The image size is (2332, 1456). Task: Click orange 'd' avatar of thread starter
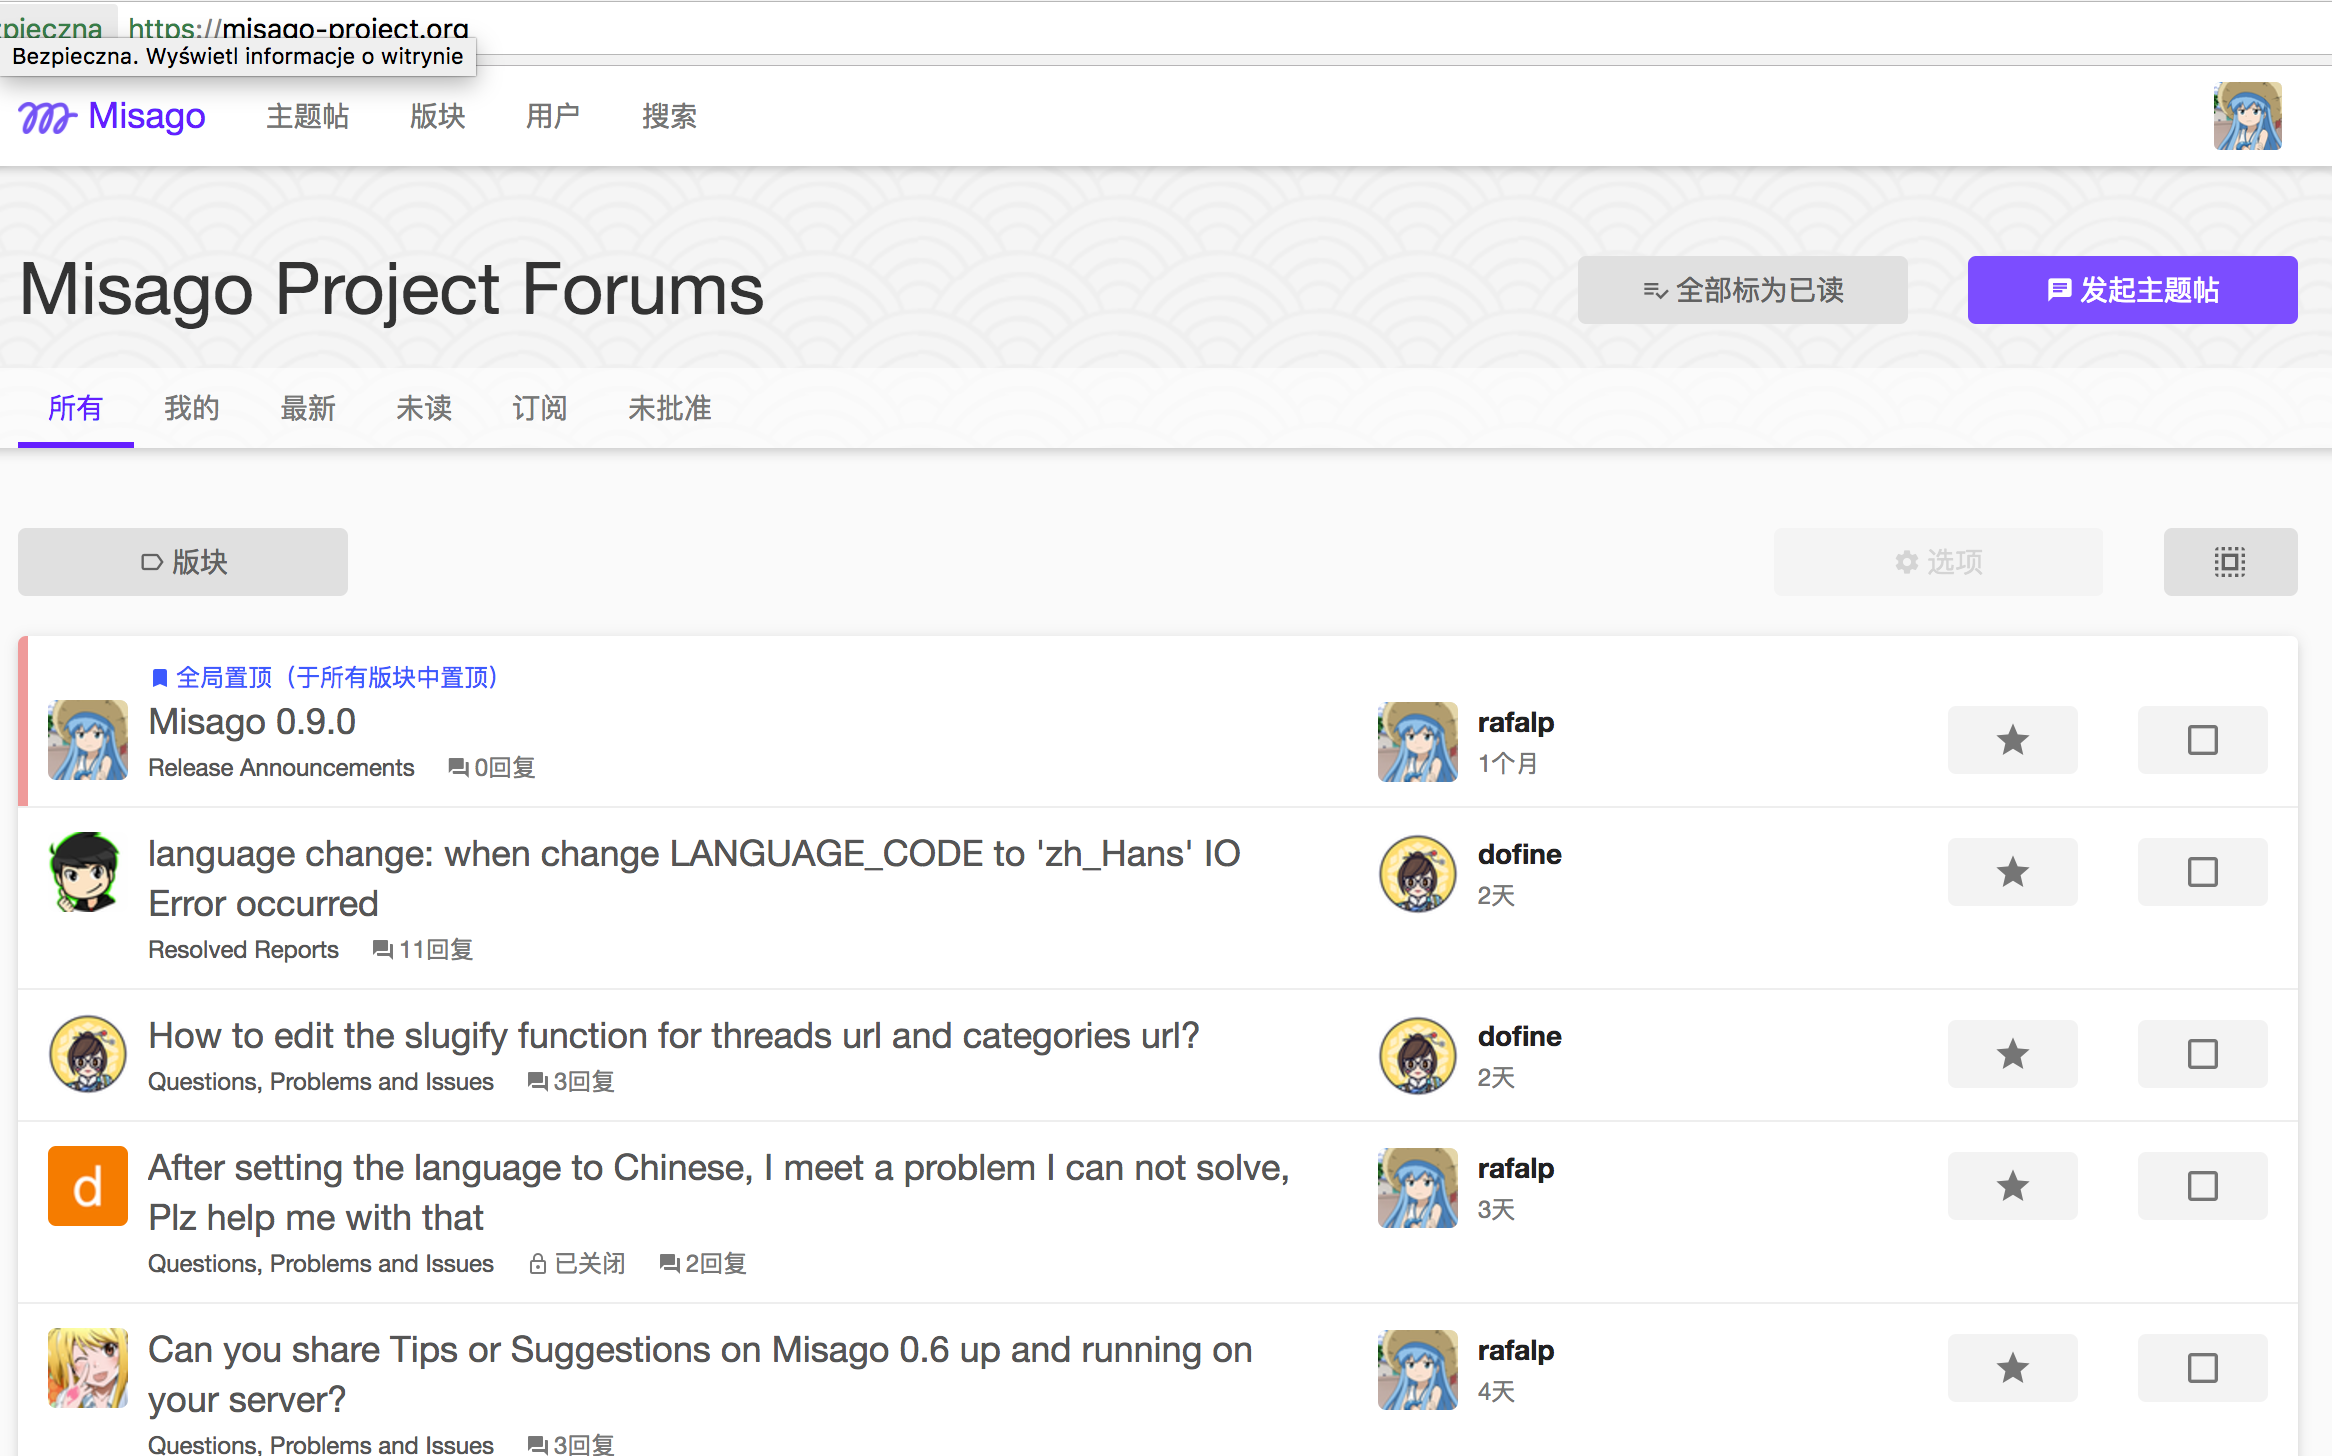point(88,1186)
